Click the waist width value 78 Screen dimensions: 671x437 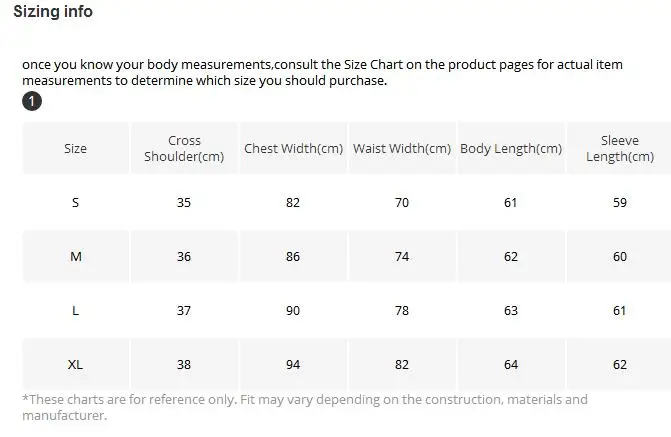click(x=402, y=310)
